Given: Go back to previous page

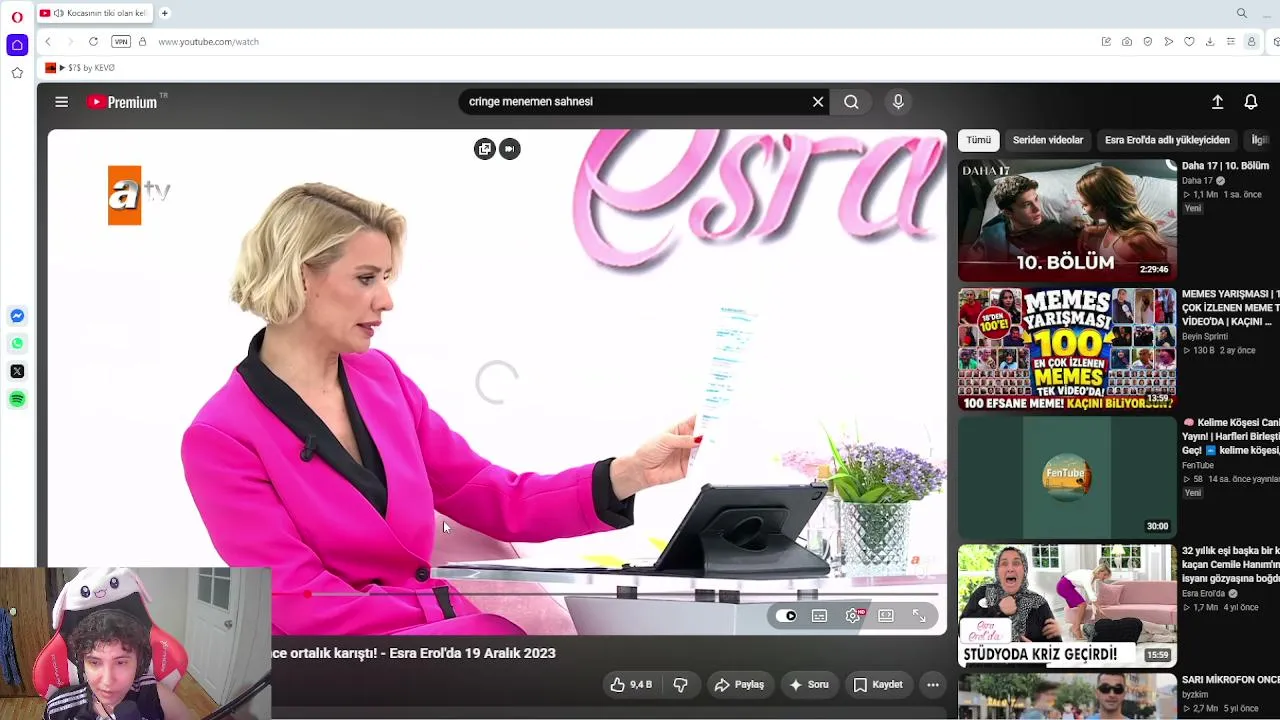Looking at the screenshot, I should click(48, 42).
